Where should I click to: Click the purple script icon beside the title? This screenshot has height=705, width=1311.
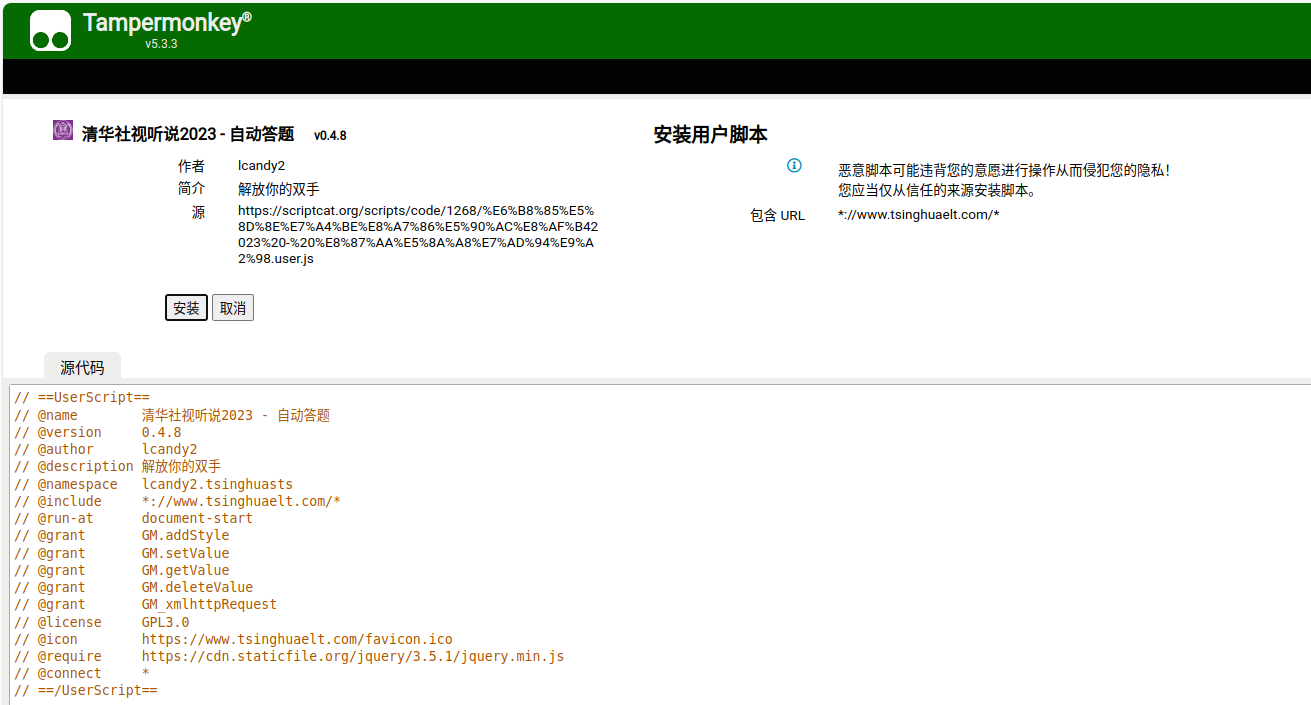[x=63, y=130]
